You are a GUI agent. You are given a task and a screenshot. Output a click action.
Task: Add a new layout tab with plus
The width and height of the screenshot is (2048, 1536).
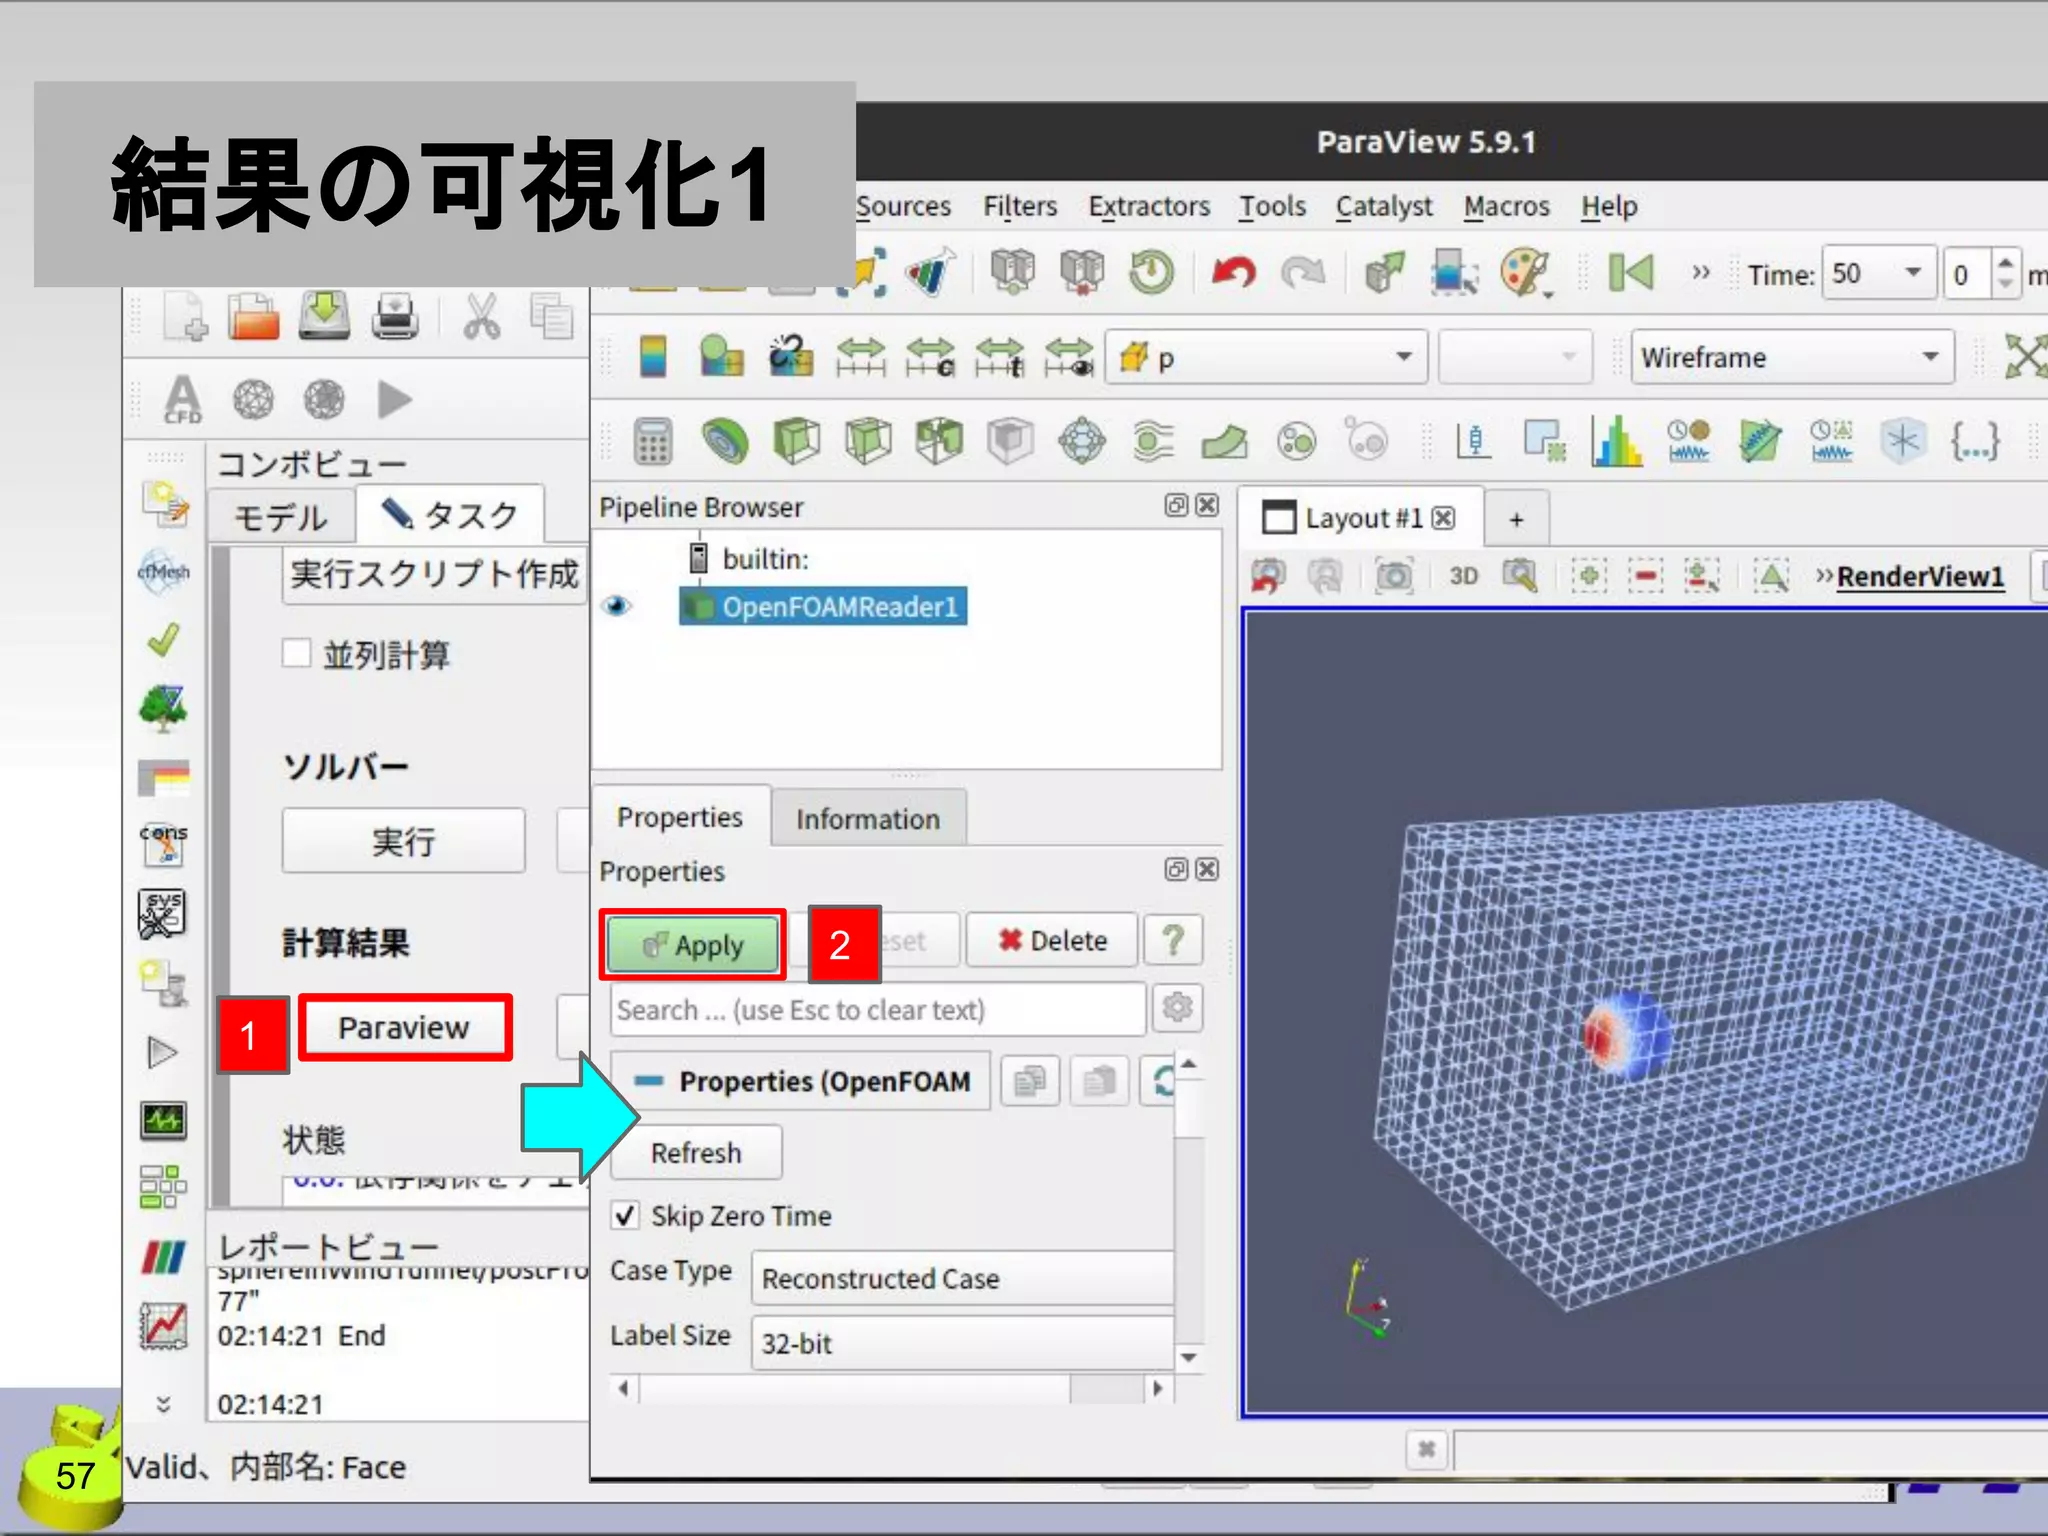click(1516, 519)
